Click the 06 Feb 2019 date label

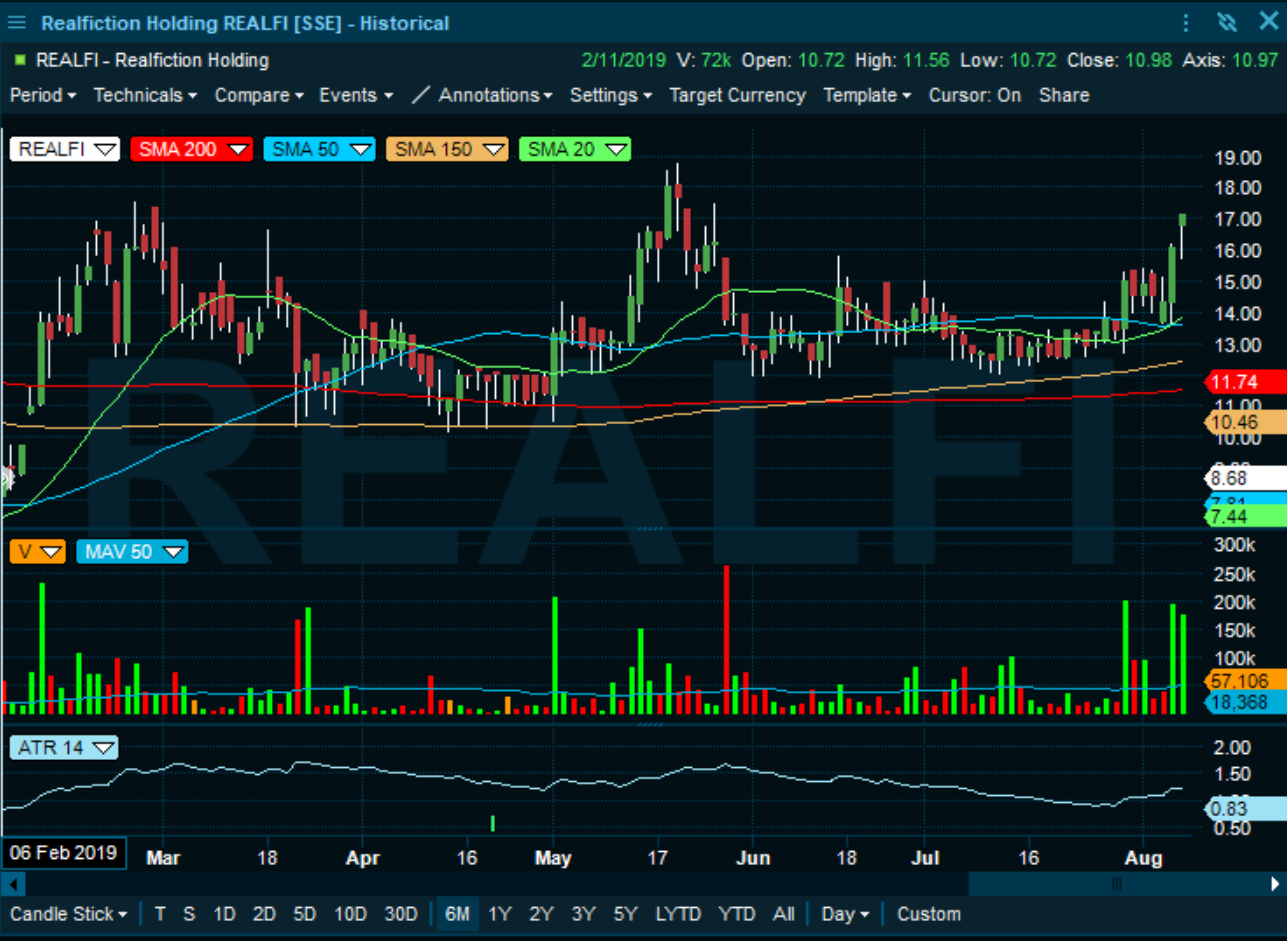(x=64, y=853)
